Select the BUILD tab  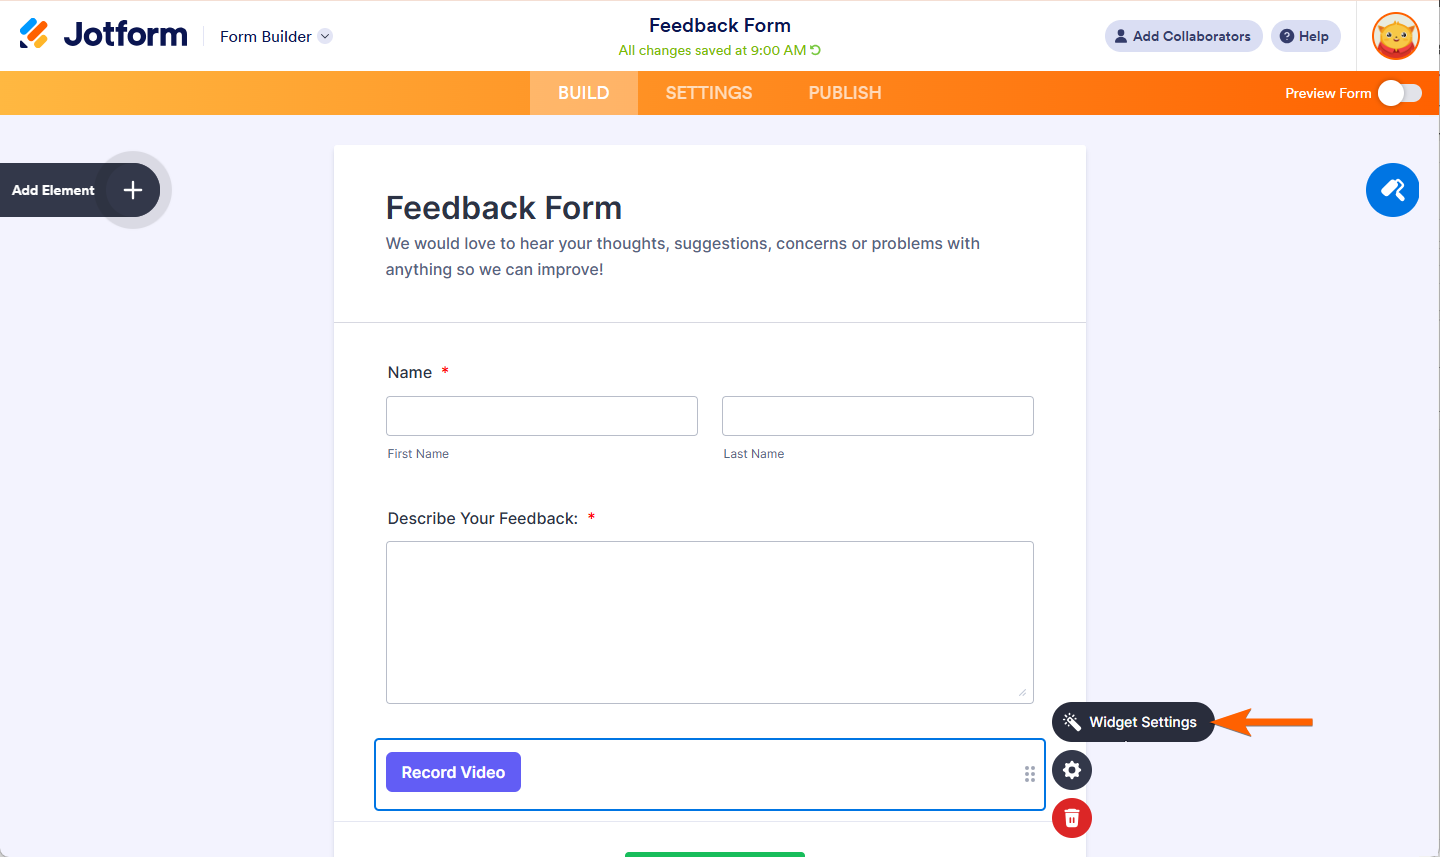(x=584, y=93)
